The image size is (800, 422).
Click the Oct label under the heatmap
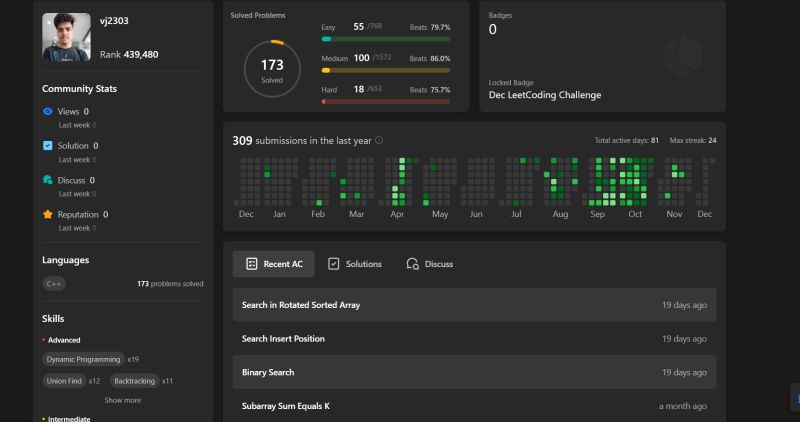coord(635,214)
